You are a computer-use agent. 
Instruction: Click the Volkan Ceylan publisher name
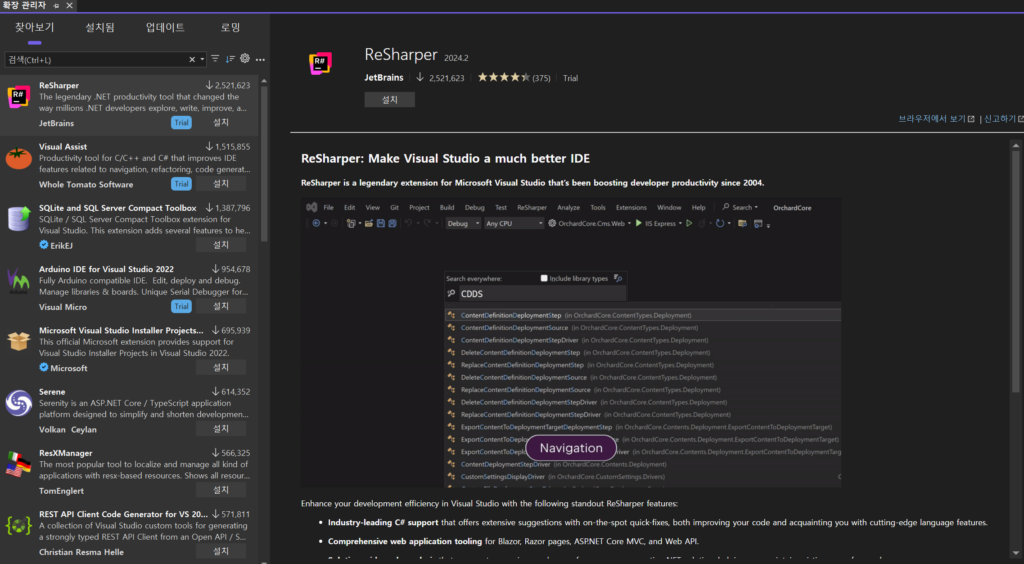67,430
